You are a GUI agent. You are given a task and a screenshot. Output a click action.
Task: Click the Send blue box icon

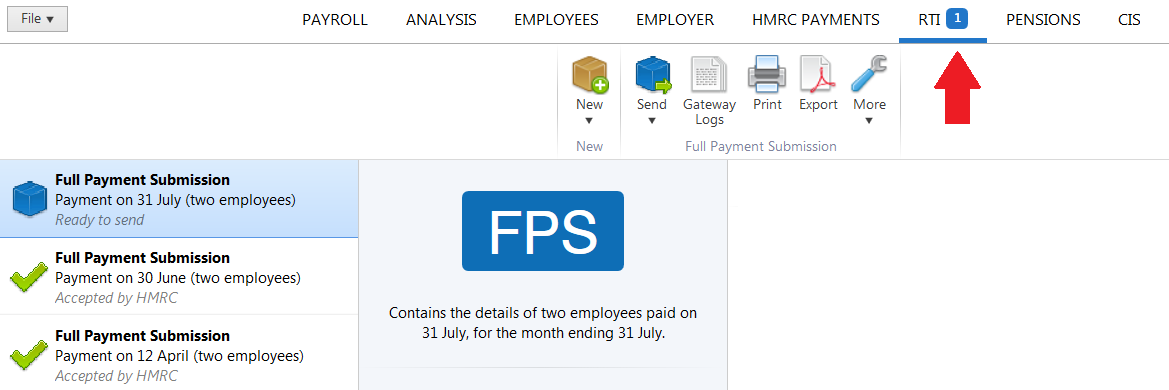tap(652, 74)
